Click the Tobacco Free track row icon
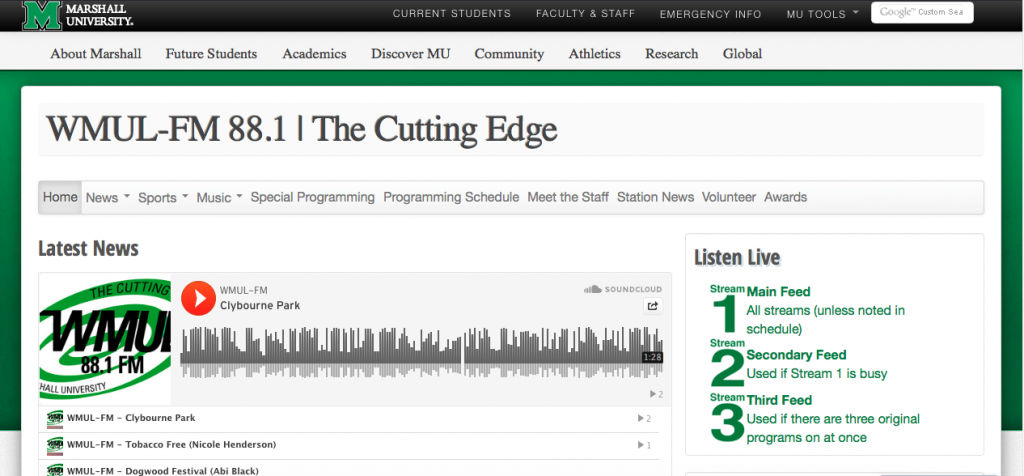The width and height of the screenshot is (1024, 476). tap(55, 445)
